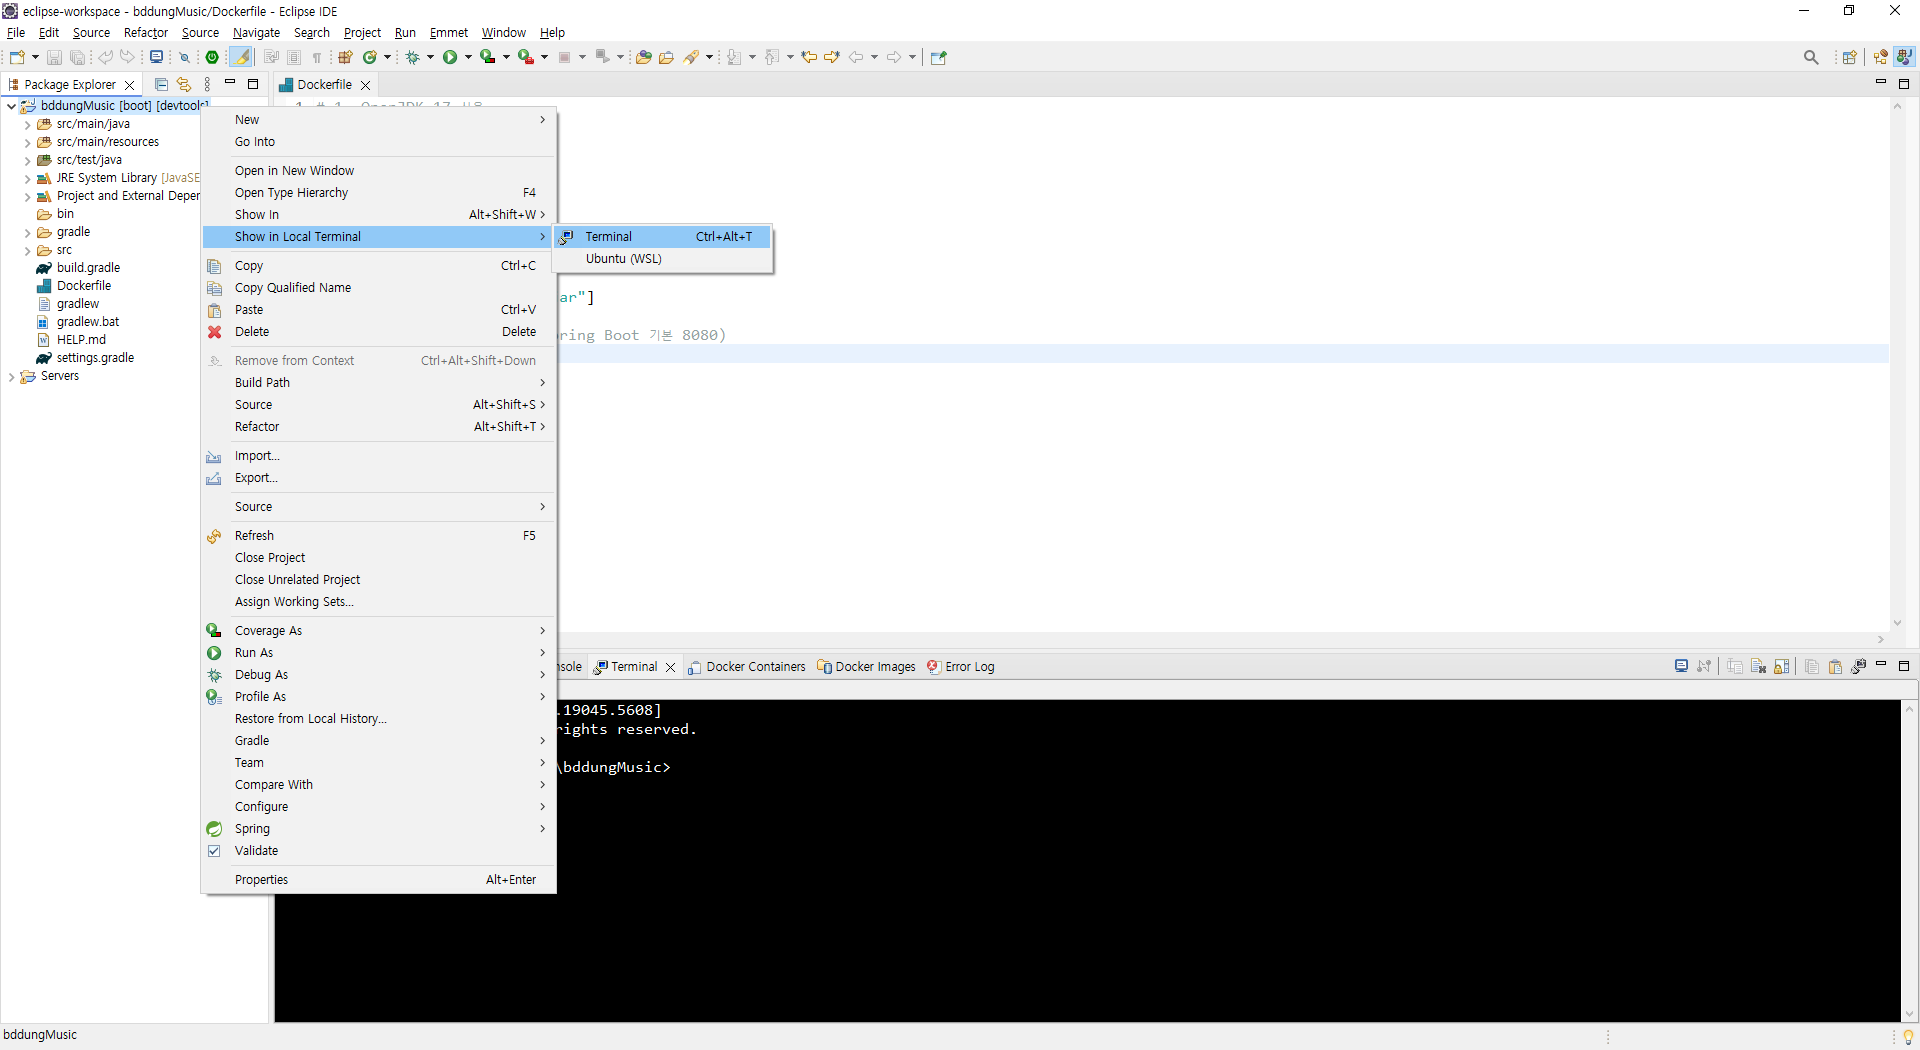Click the Save toolbar icon
Screen dimensions: 1920x1050
tap(54, 57)
